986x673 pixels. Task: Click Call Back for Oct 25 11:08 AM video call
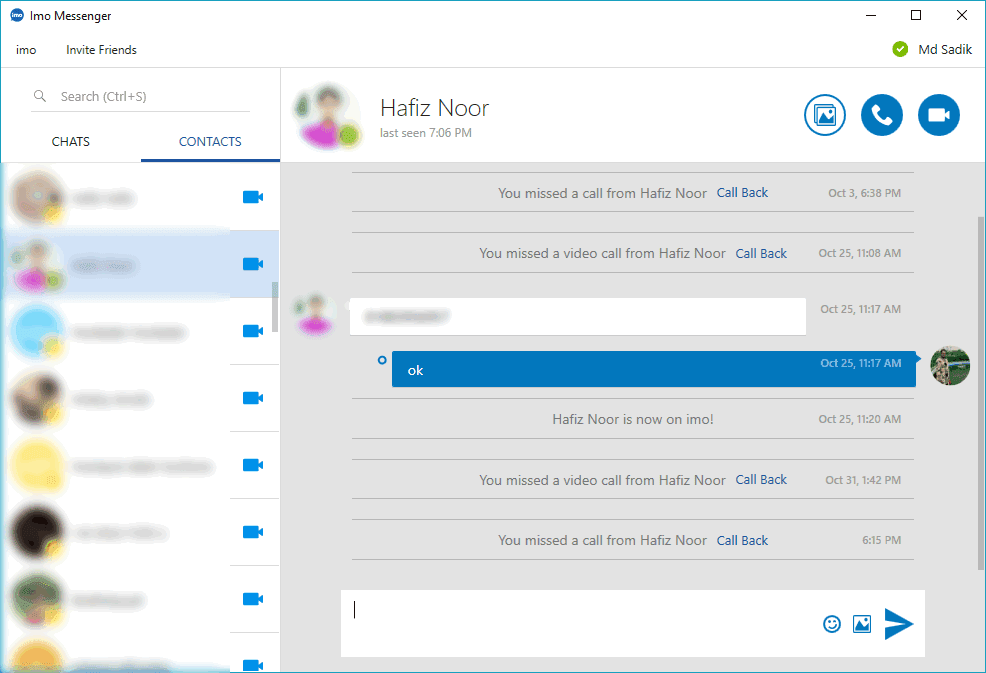click(x=761, y=253)
